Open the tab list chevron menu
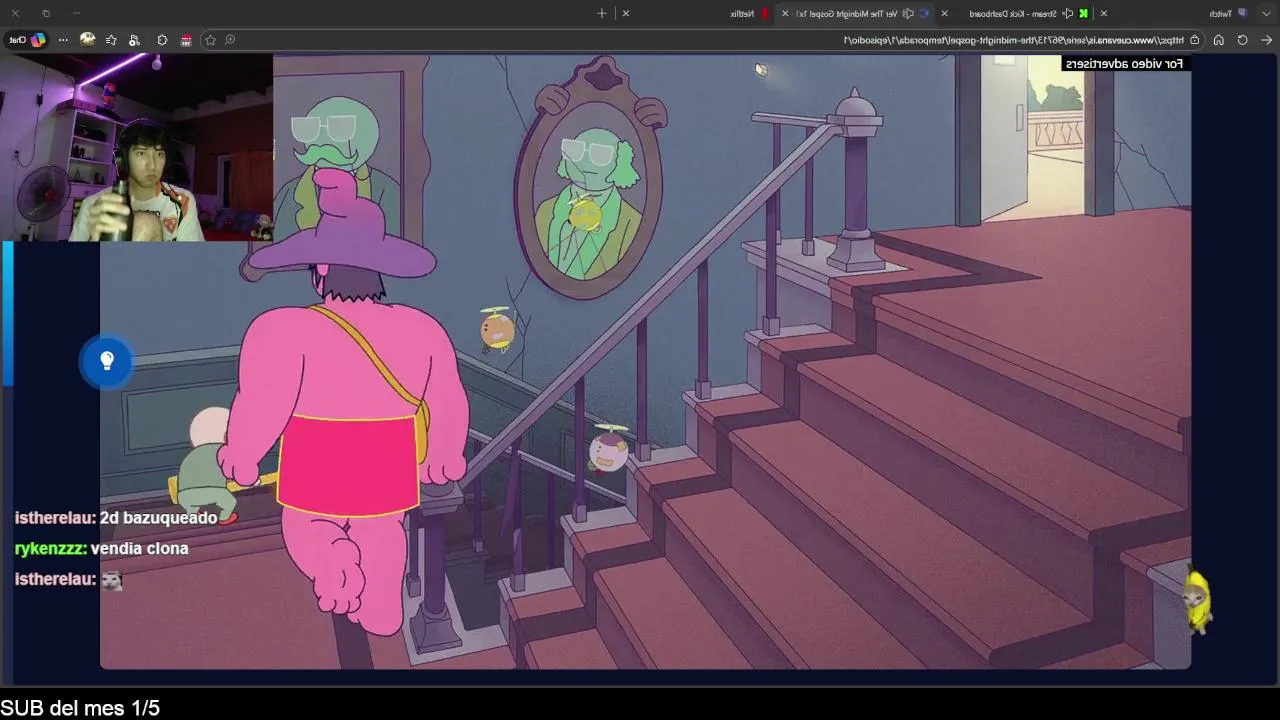This screenshot has height=720, width=1280. pos(1265,13)
